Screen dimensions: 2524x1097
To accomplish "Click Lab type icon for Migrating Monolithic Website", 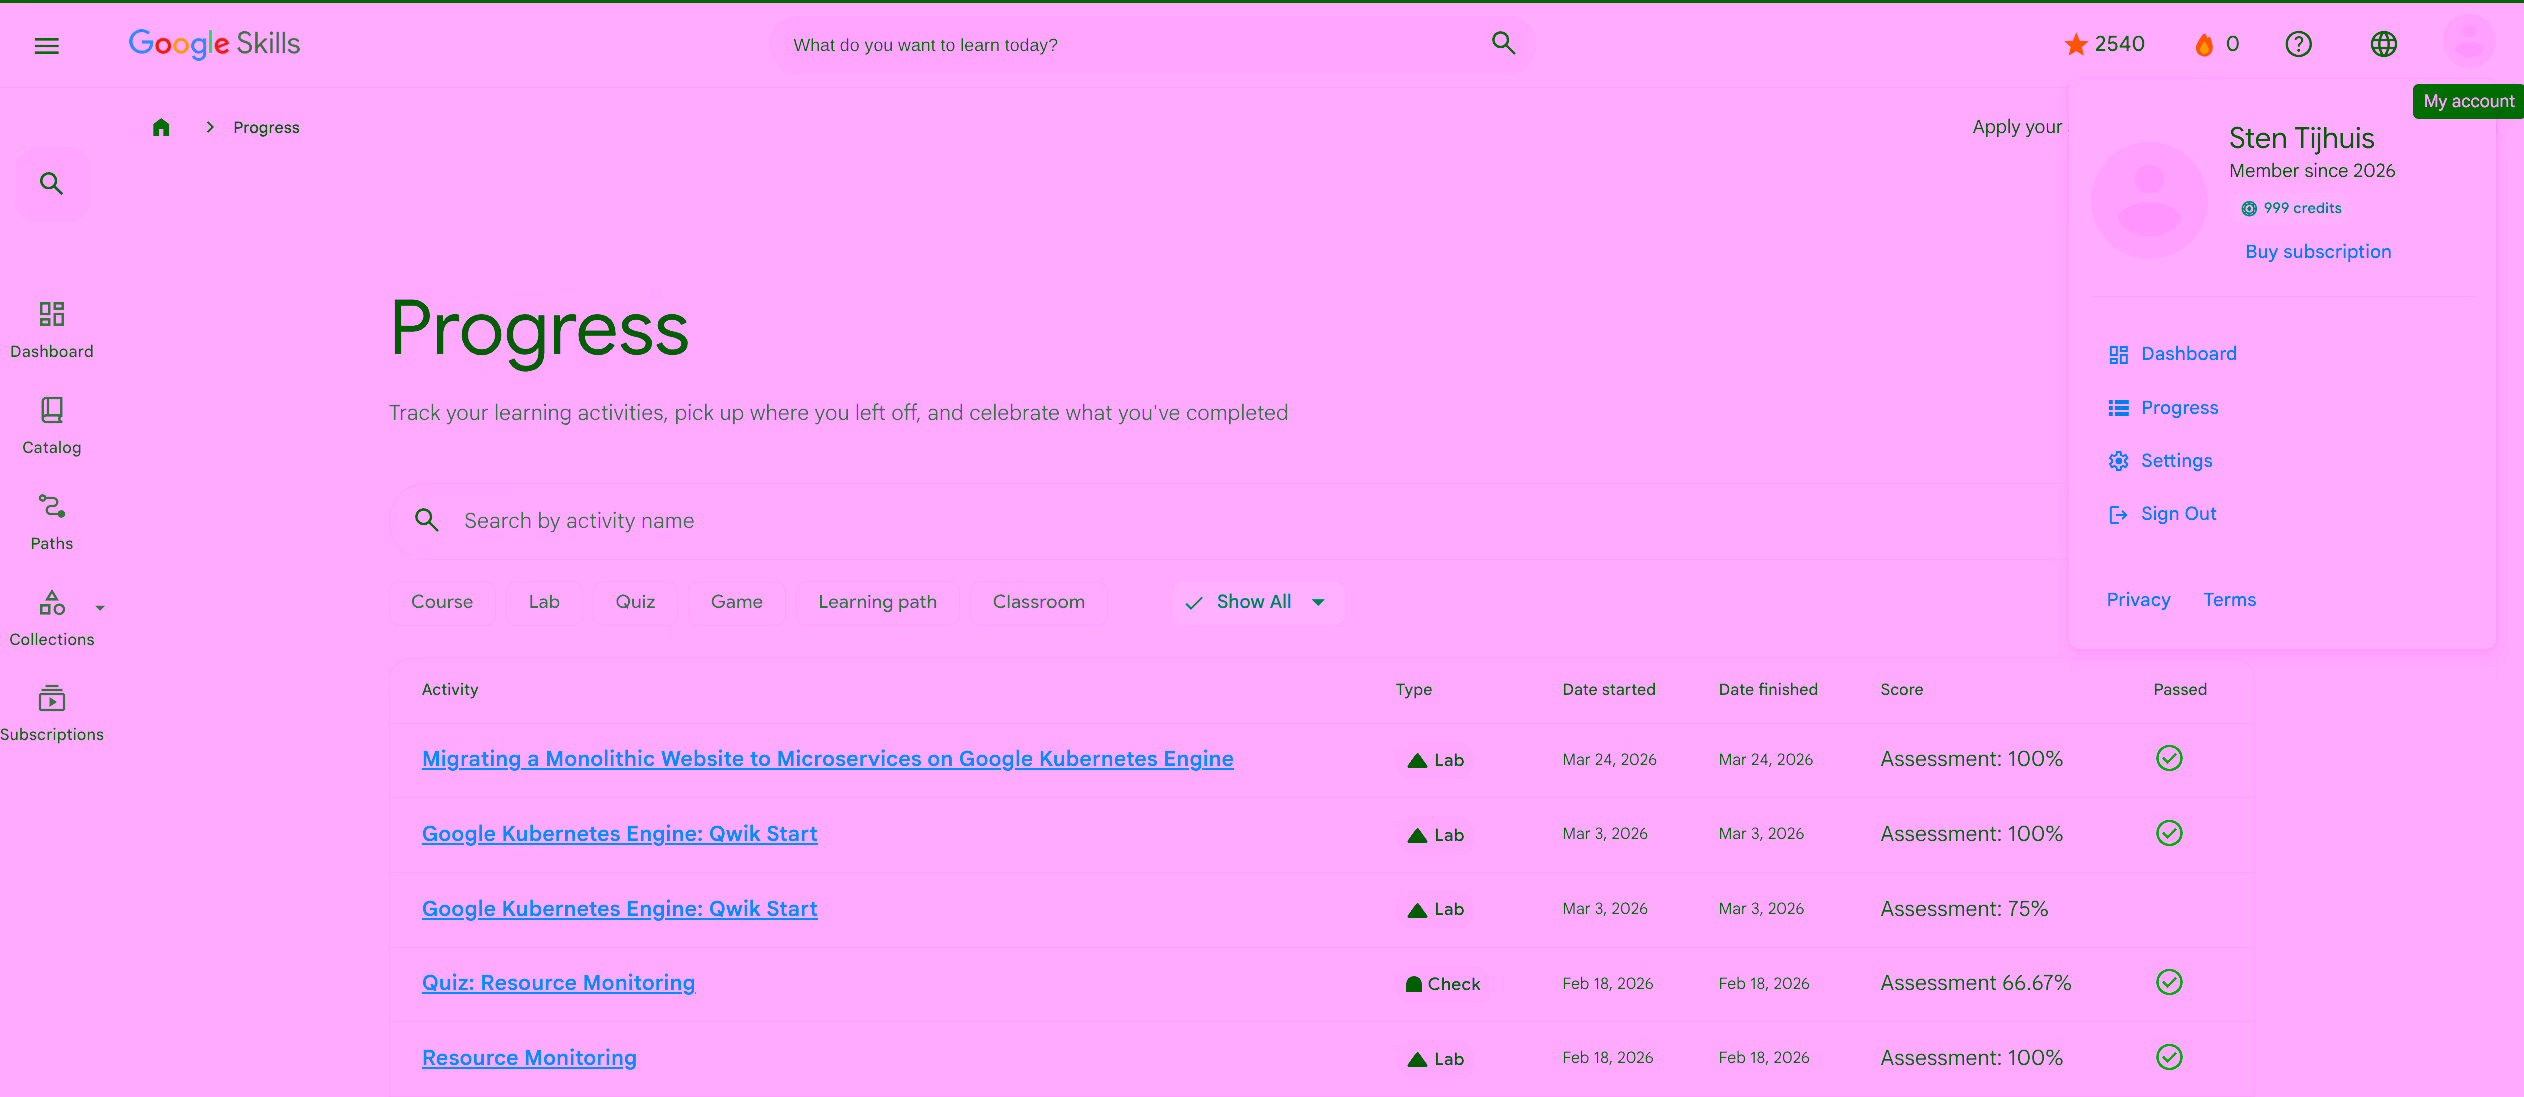I will (1417, 760).
